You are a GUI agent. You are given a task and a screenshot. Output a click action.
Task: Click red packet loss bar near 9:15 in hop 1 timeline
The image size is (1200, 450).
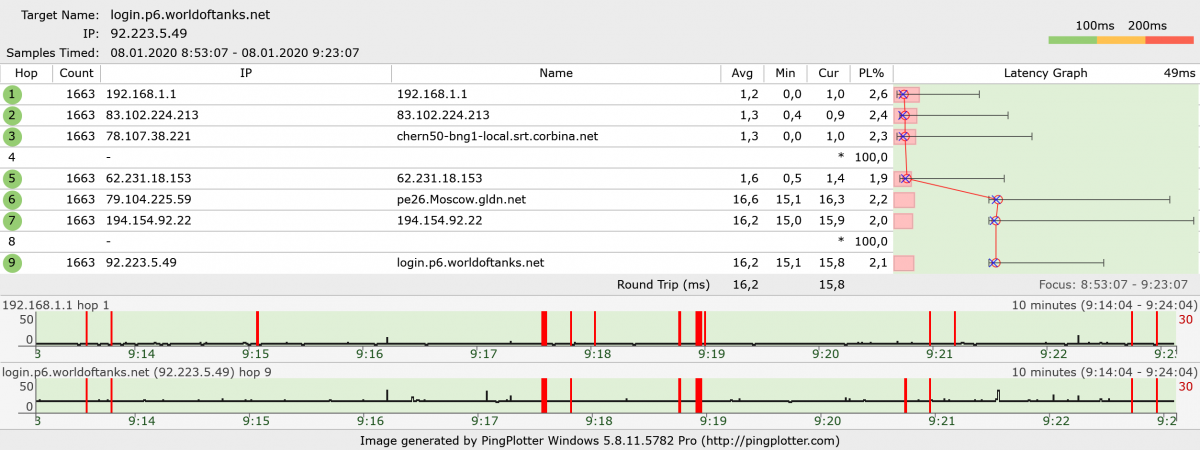257,327
